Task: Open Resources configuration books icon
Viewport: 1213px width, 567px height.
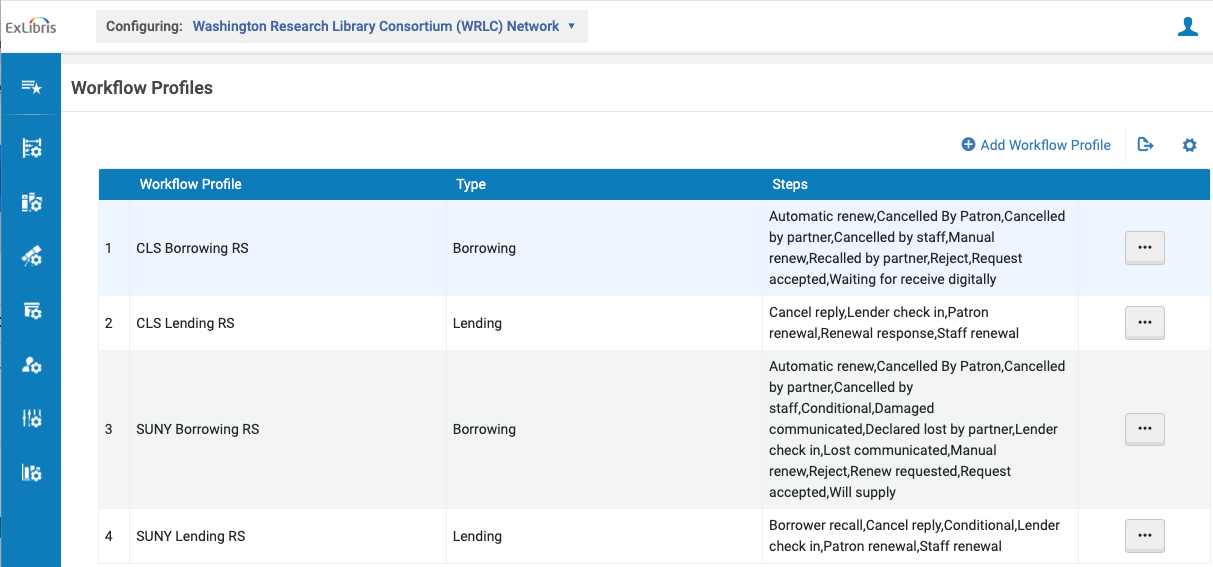Action: (x=31, y=202)
